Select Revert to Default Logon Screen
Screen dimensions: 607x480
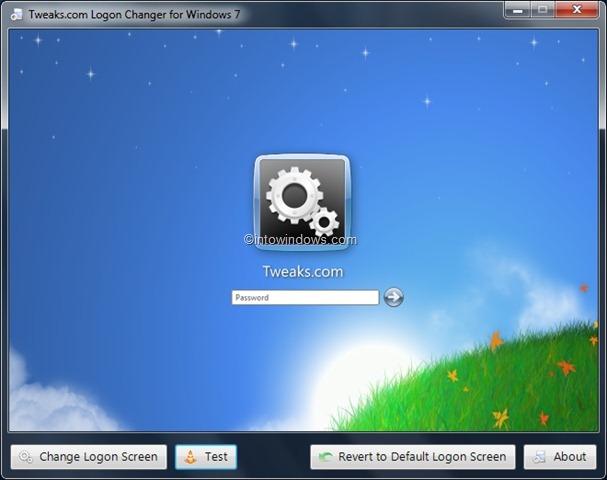(x=413, y=457)
